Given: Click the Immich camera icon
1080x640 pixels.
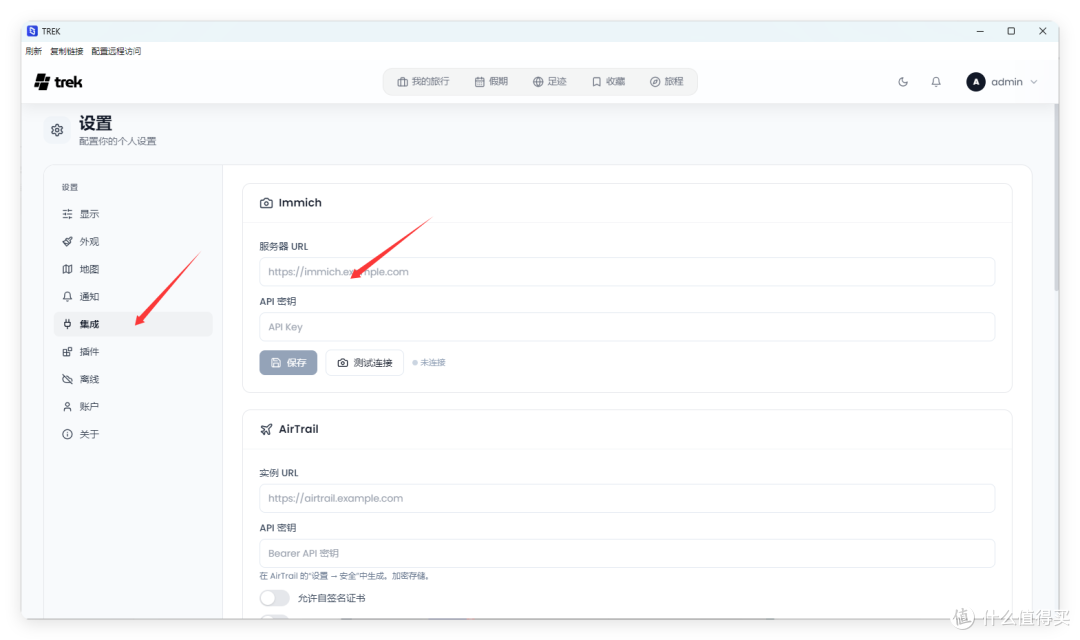Looking at the screenshot, I should tap(266, 203).
